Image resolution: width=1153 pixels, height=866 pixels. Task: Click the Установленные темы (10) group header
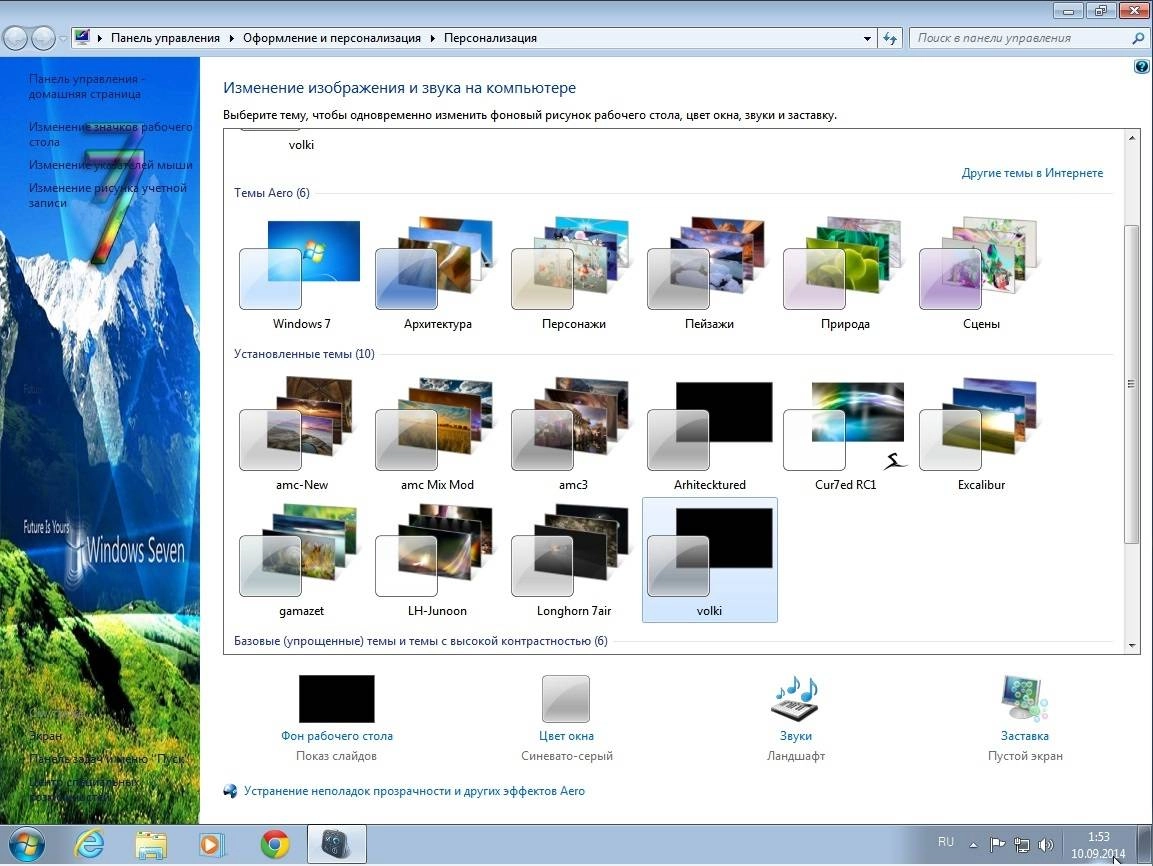(x=304, y=354)
